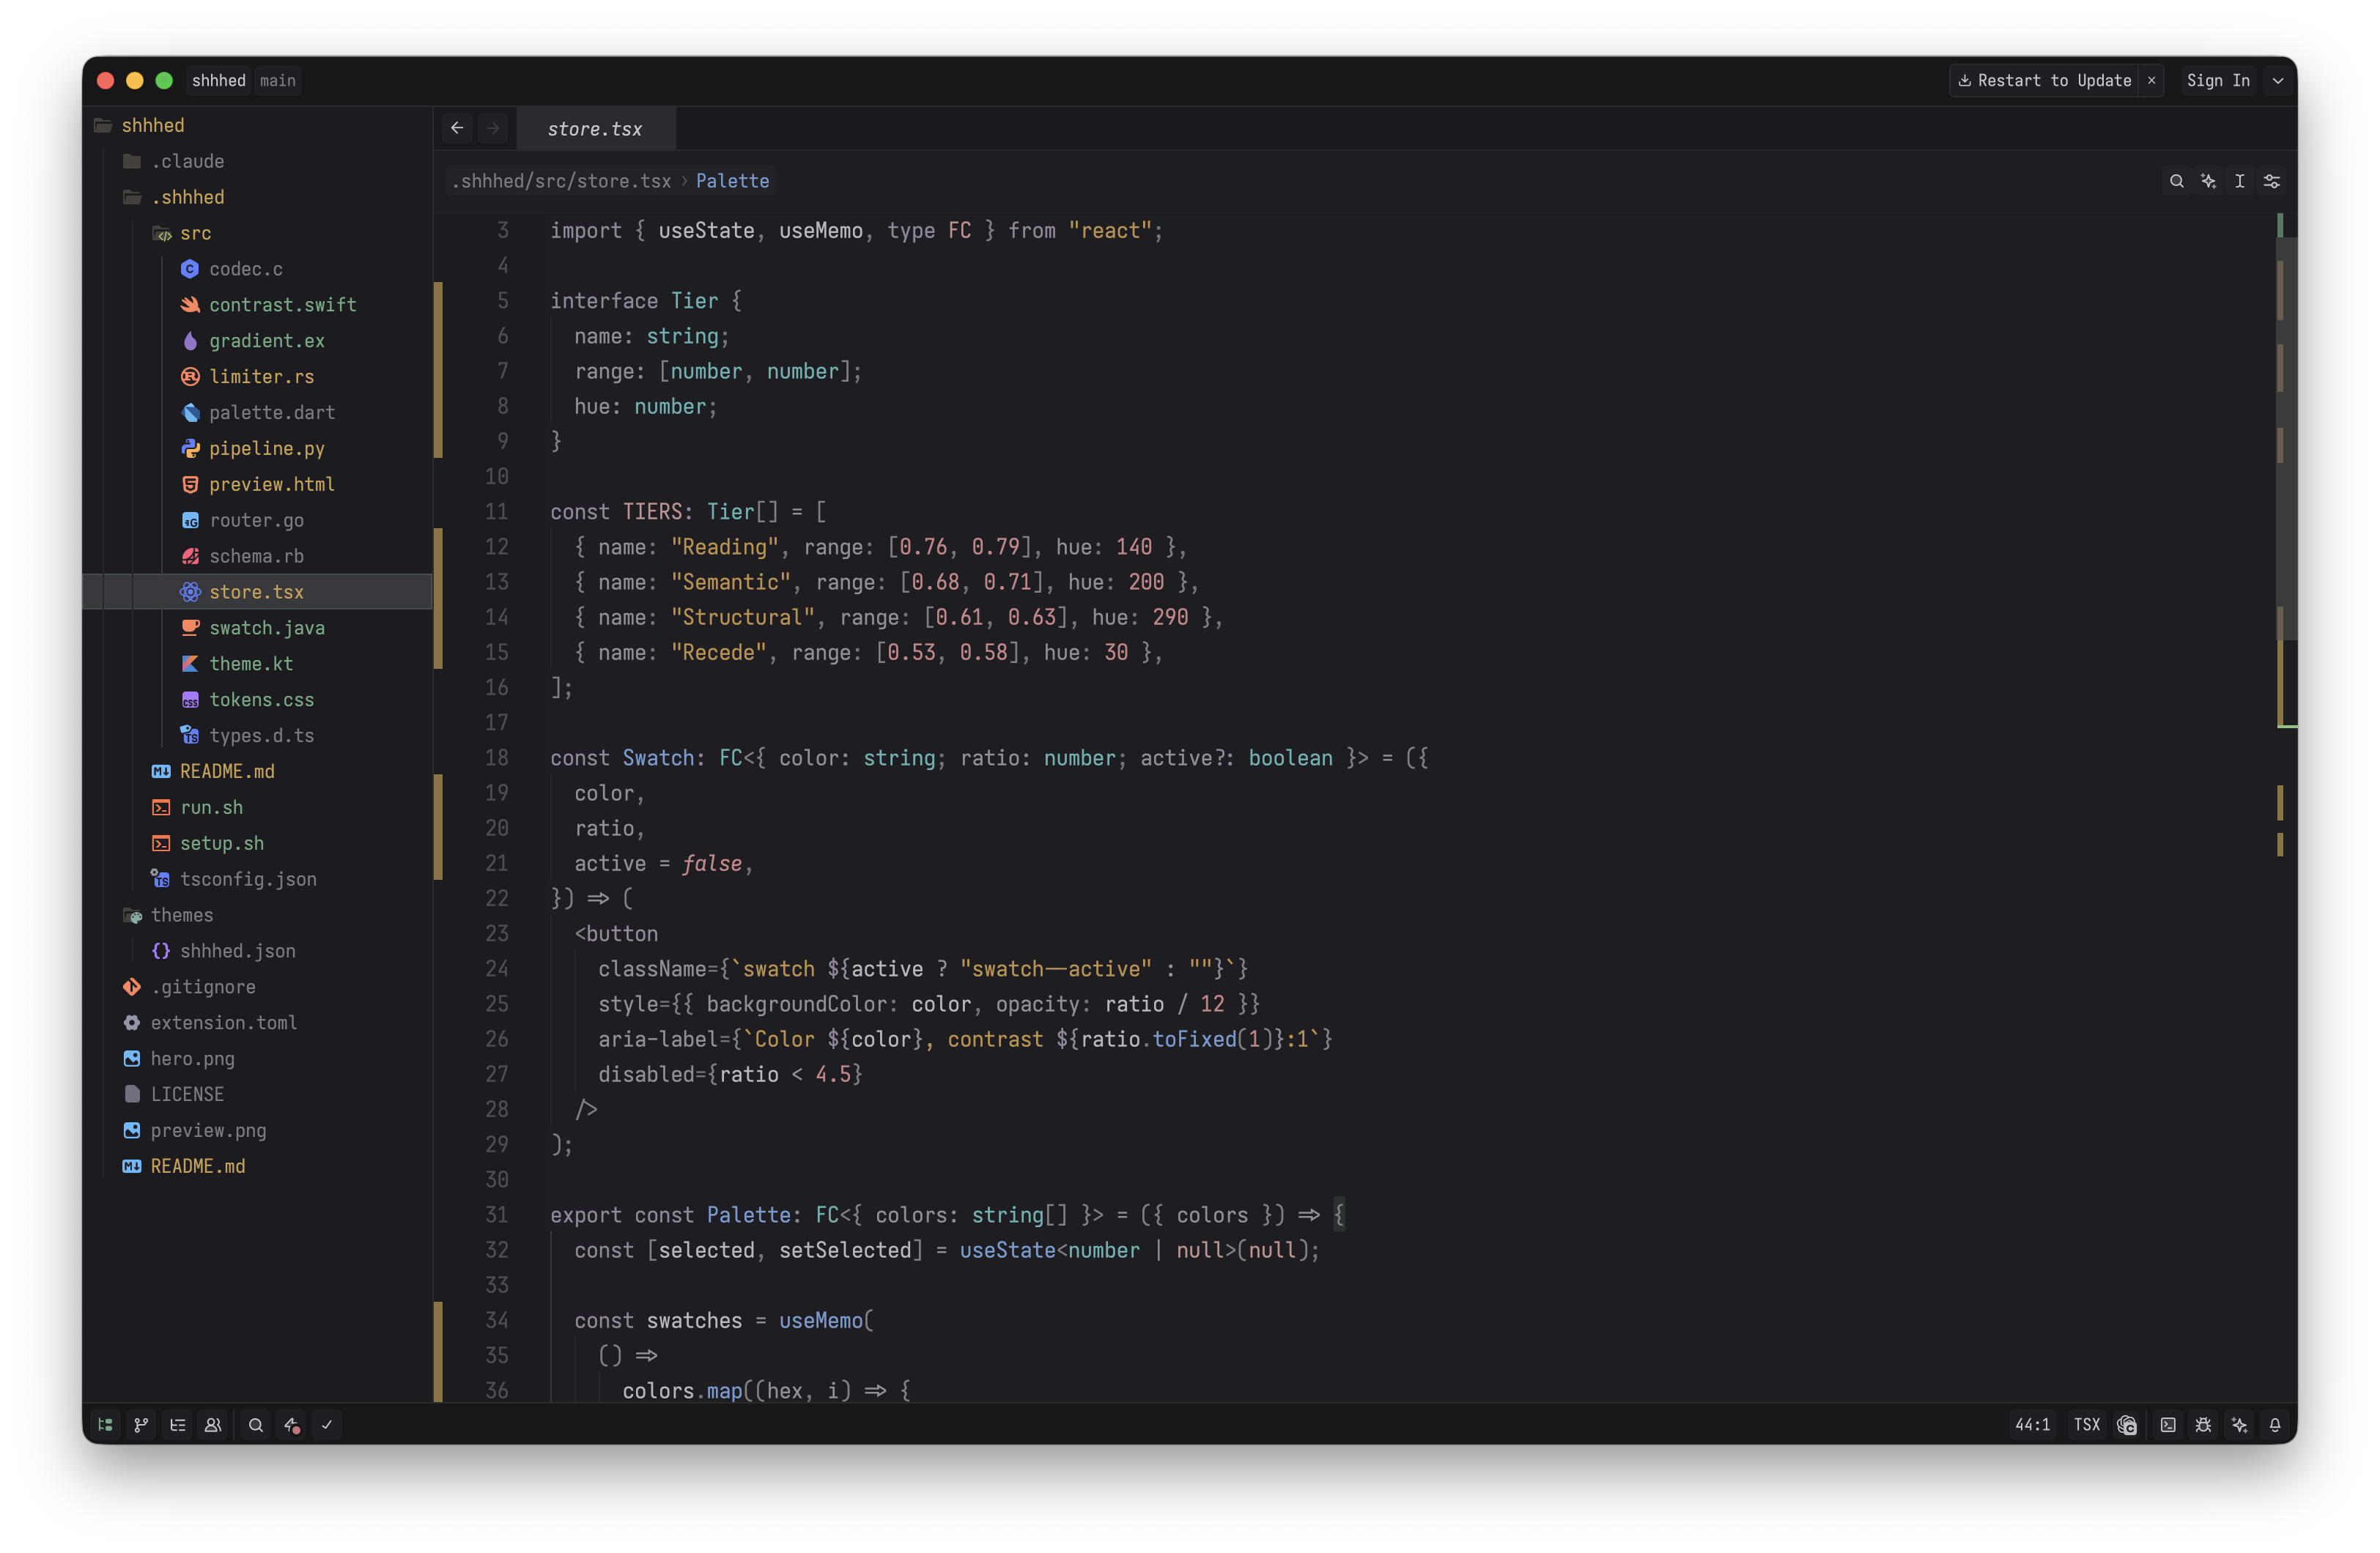Open language server status bolt icon
Viewport: 2380px width, 1553px height.
coord(292,1425)
